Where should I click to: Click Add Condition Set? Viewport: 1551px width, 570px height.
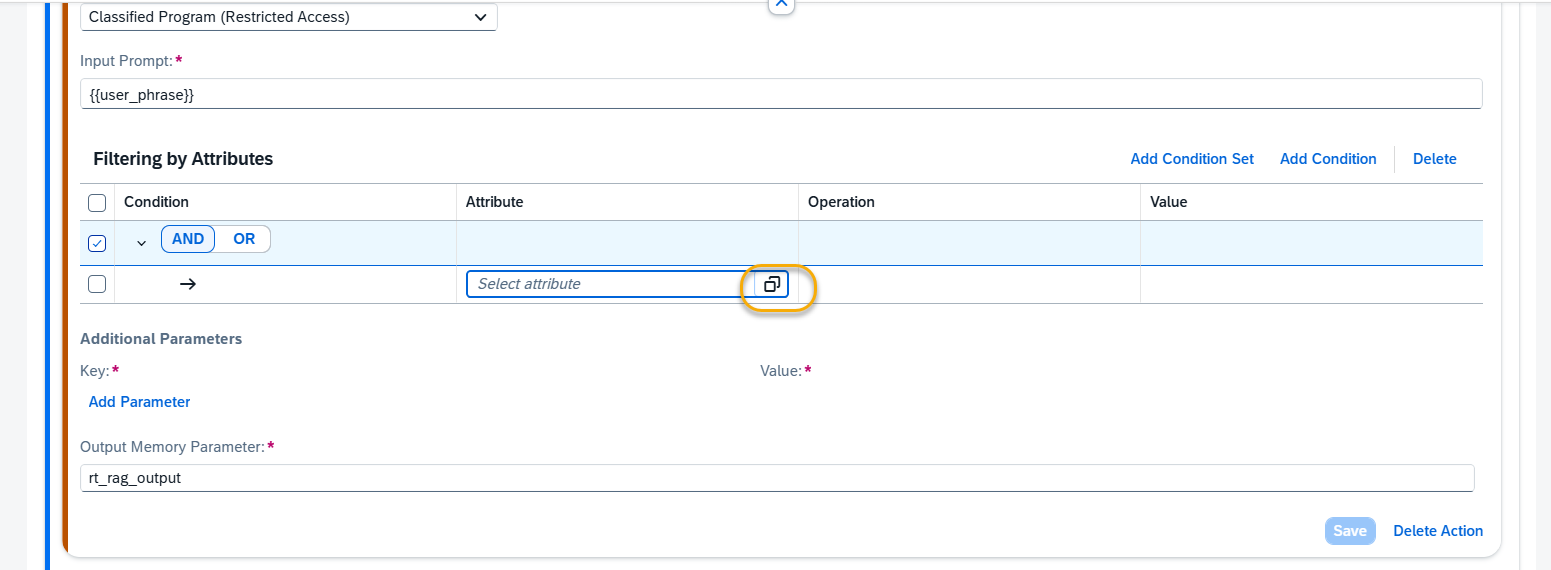pyautogui.click(x=1192, y=159)
